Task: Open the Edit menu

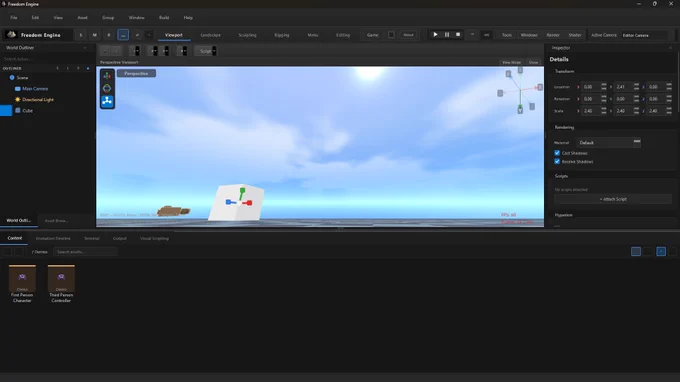Action: (x=35, y=18)
